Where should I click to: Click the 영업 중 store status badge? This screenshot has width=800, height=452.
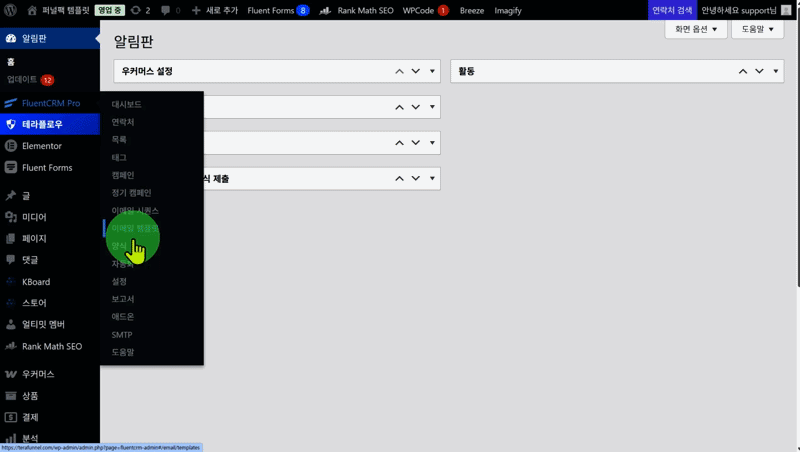coord(110,10)
